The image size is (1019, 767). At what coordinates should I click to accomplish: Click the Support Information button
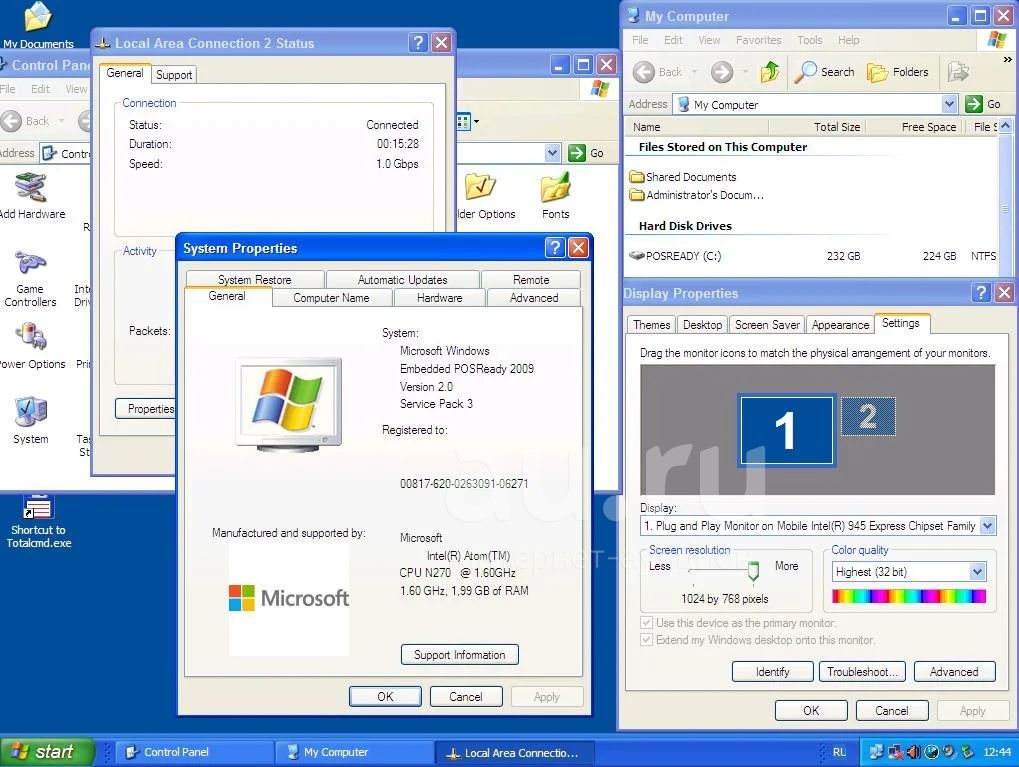459,655
